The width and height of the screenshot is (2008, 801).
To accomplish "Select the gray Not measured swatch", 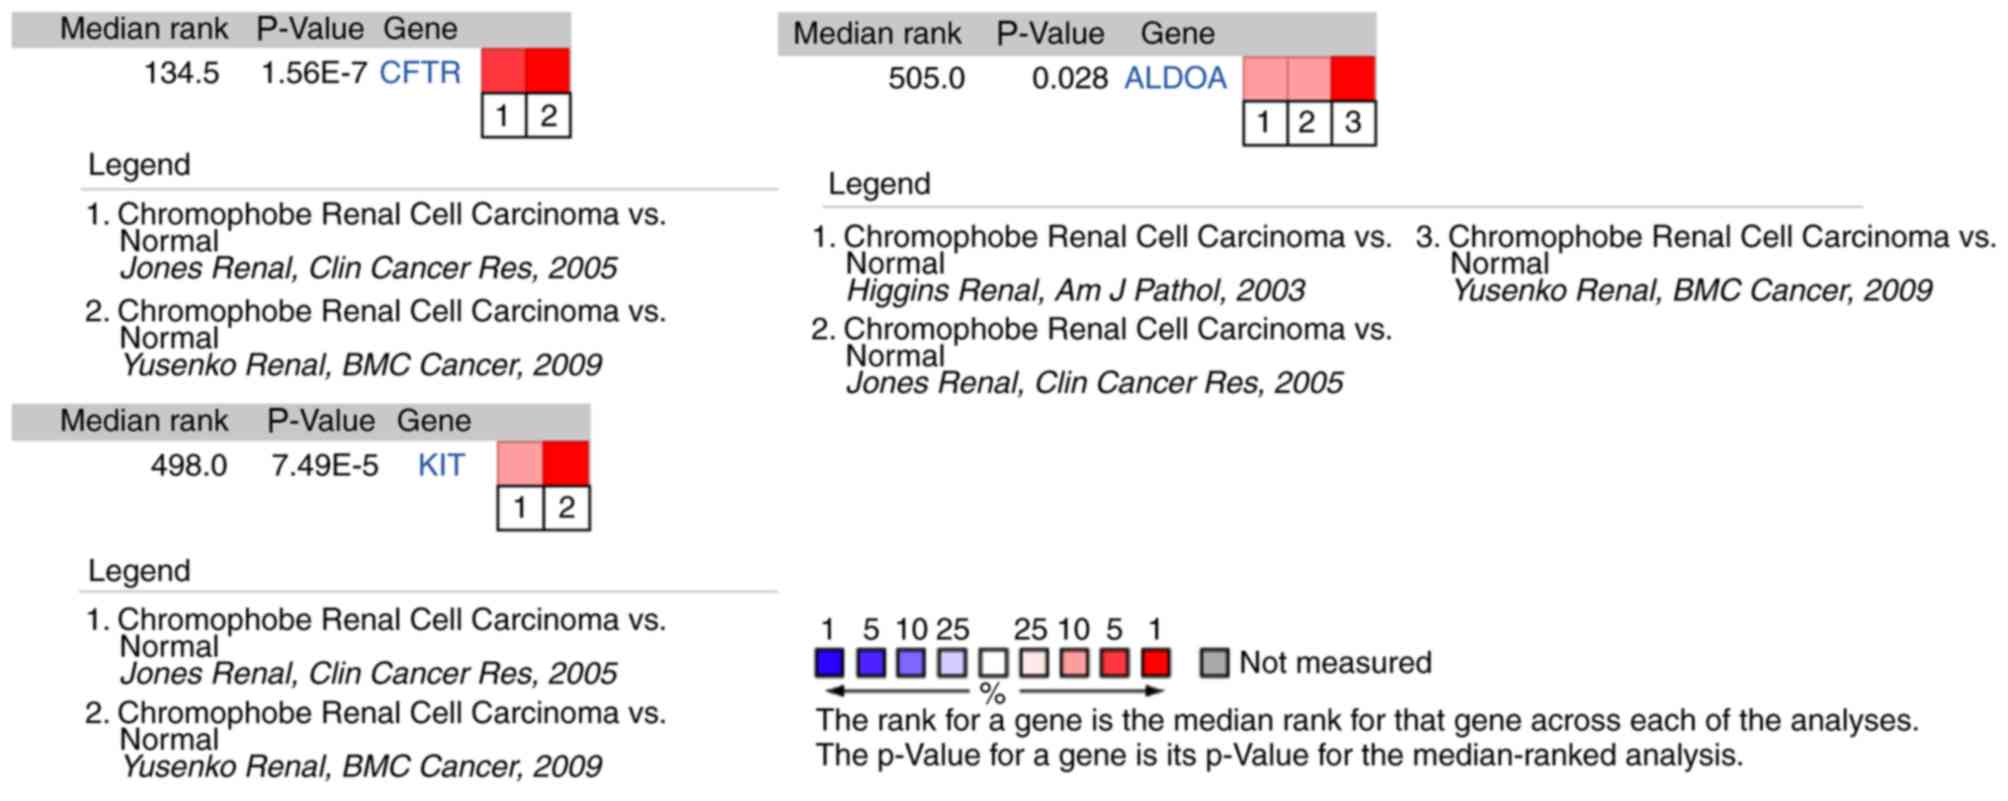I will point(1213,663).
